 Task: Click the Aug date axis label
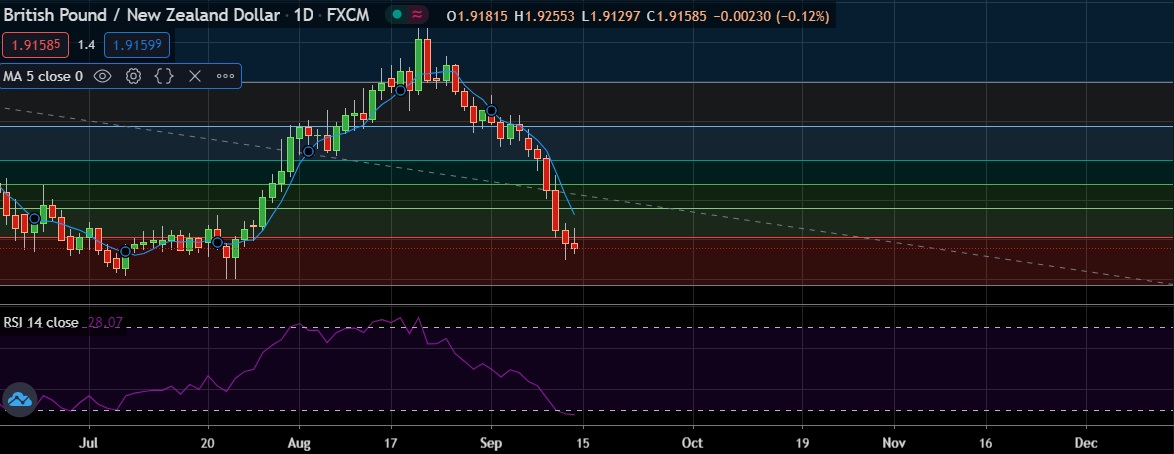pos(299,443)
